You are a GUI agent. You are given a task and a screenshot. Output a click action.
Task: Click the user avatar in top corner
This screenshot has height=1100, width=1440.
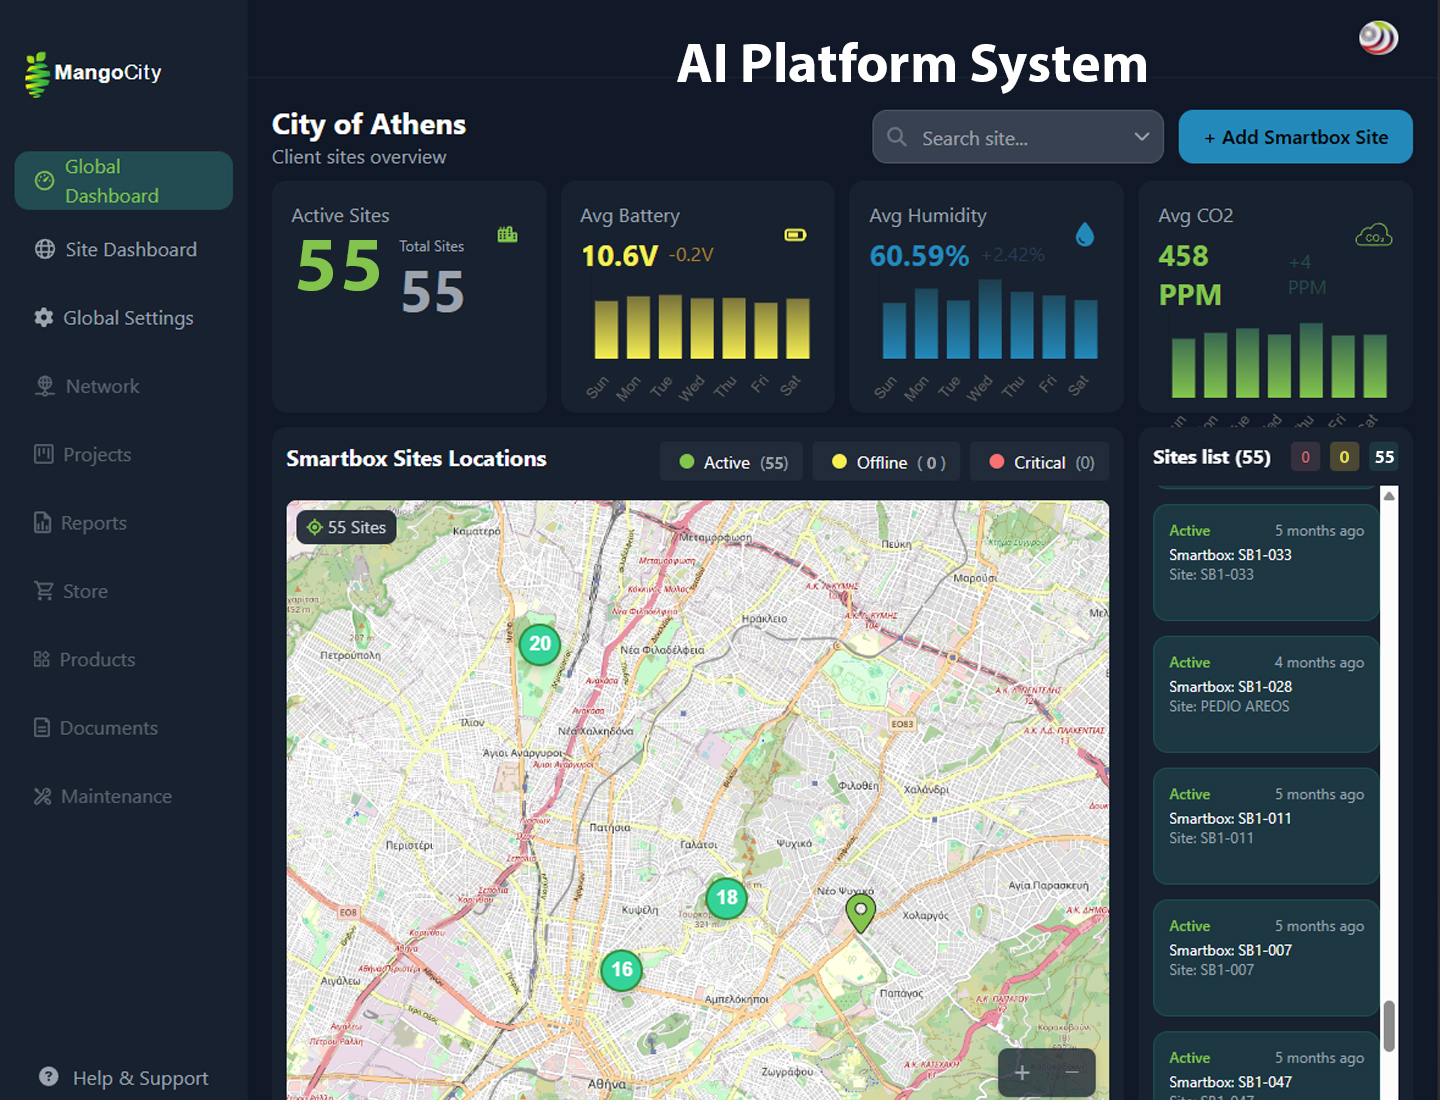(1377, 38)
